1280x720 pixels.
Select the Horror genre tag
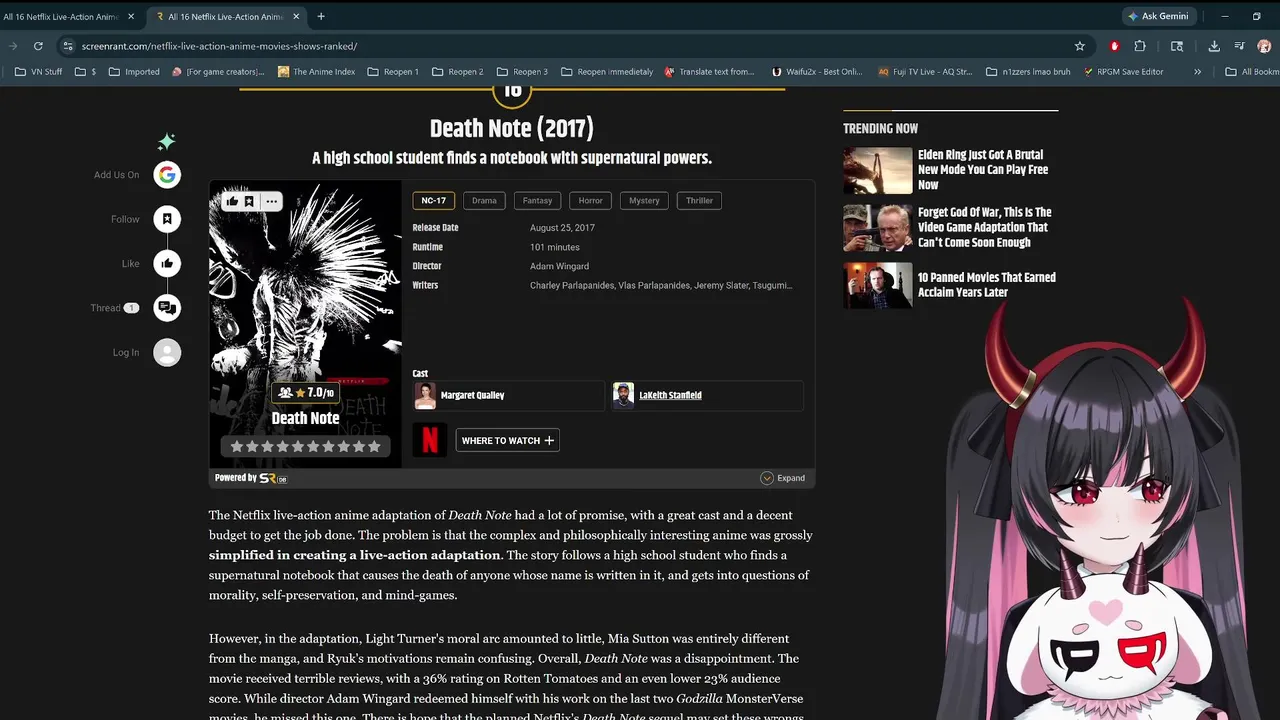591,201
